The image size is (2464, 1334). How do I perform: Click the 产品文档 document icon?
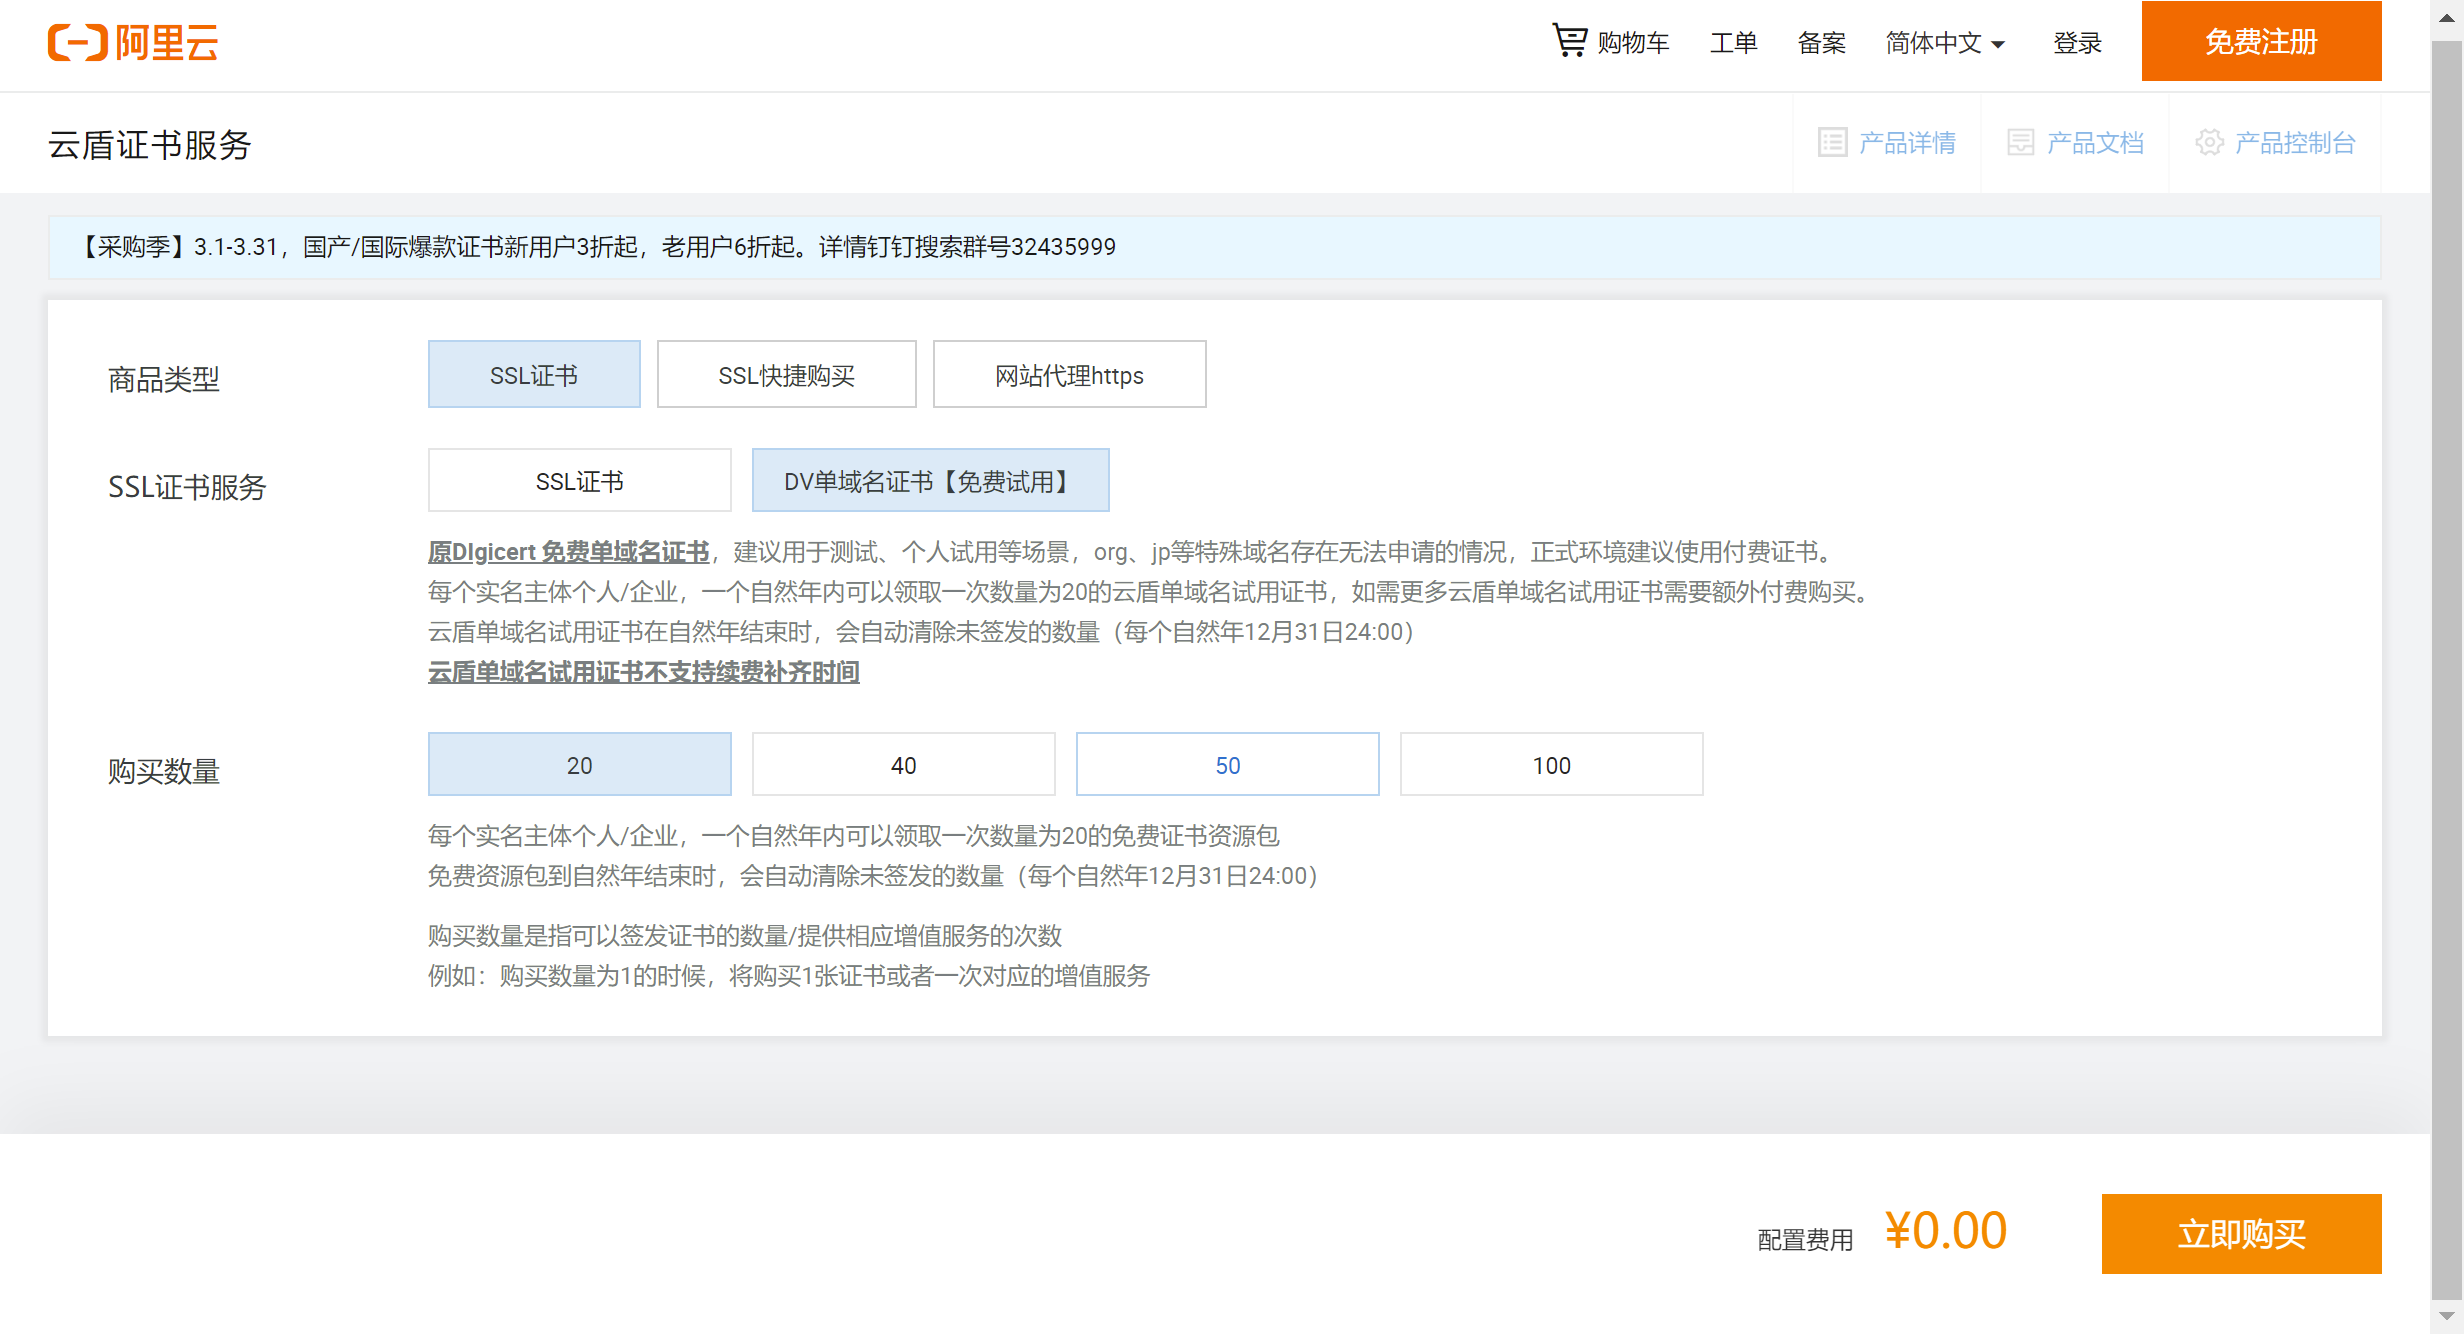pyautogui.click(x=2020, y=142)
